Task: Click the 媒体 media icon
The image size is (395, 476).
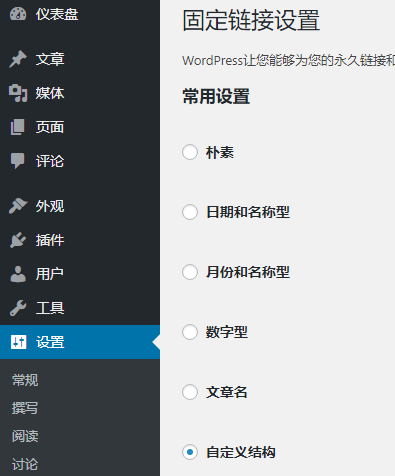Action: click(x=18, y=93)
